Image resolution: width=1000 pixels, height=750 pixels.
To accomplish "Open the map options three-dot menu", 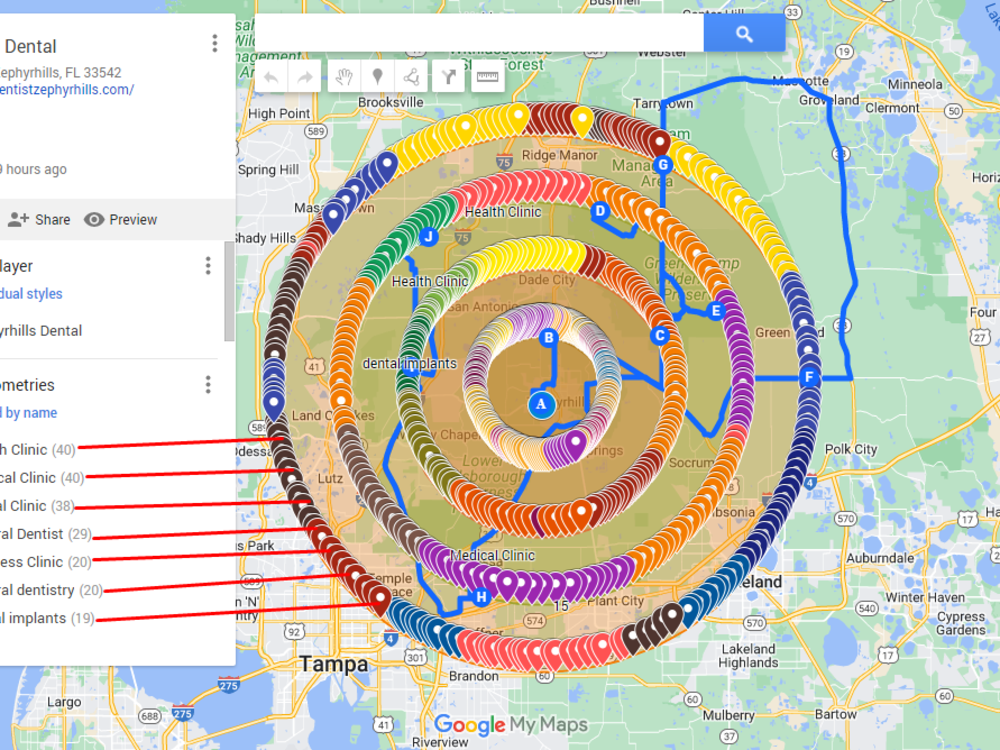I will [x=213, y=43].
